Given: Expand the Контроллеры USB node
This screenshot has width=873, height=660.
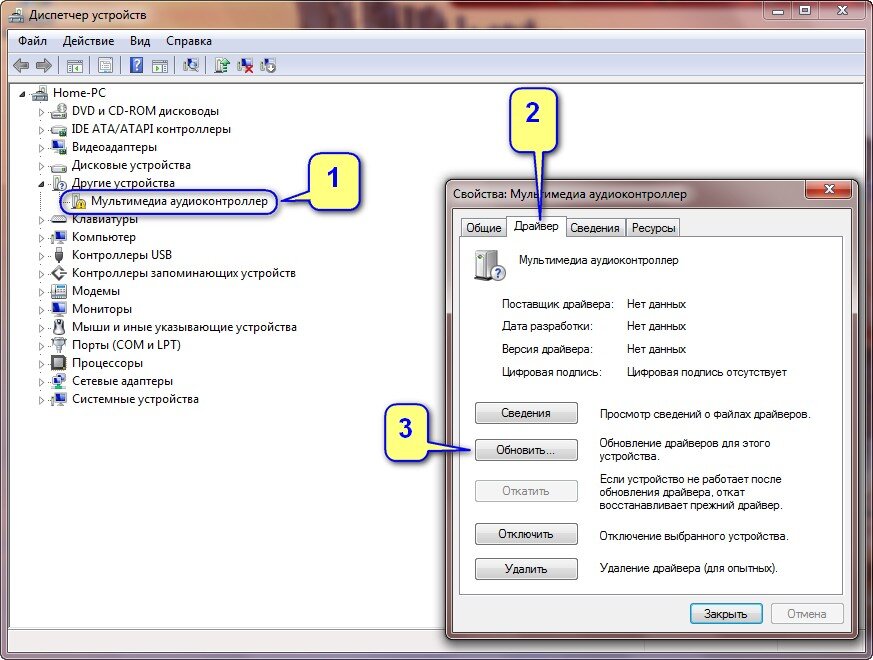Looking at the screenshot, I should (41, 256).
